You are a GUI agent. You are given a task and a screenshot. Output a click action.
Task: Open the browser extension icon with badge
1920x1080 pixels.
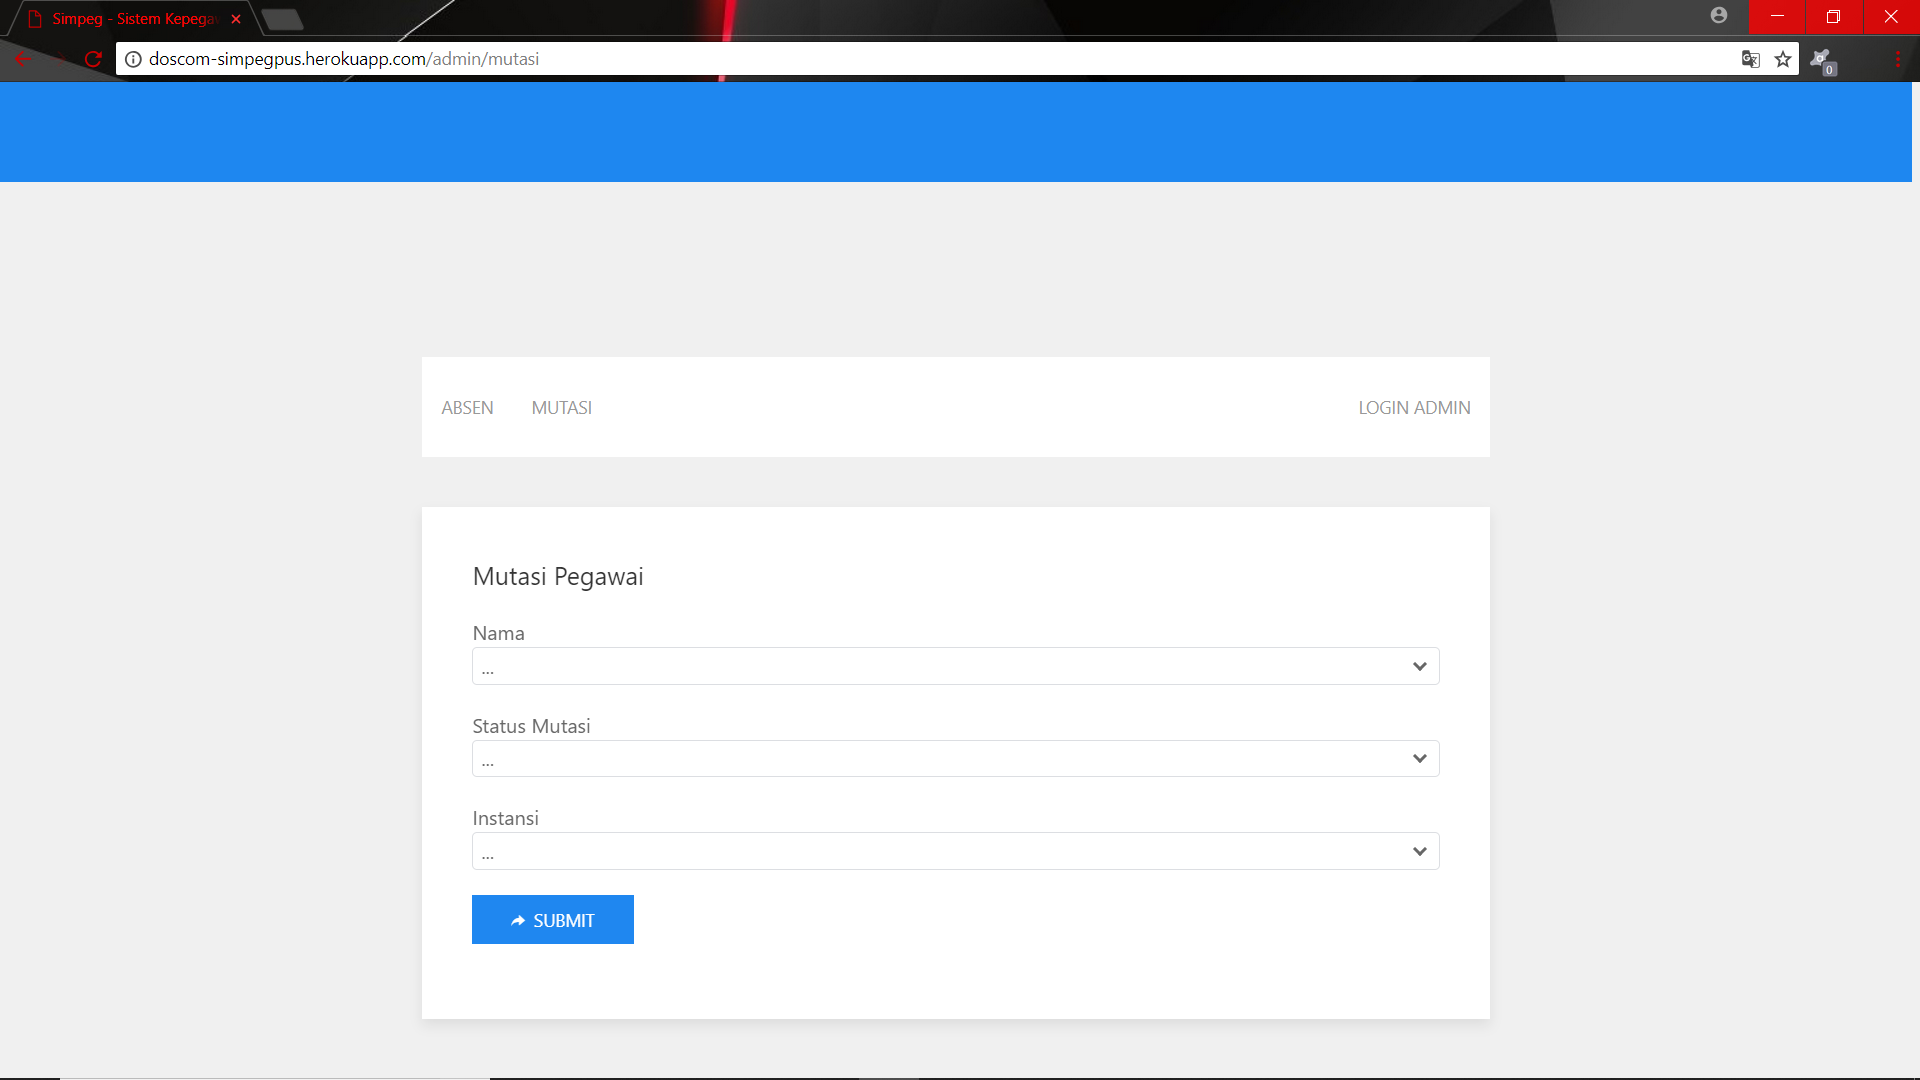1821,60
